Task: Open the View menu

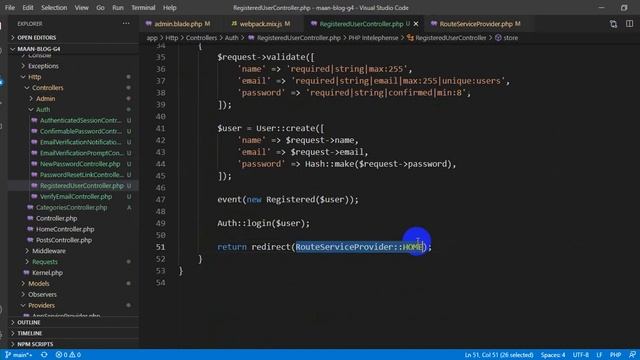Action: click(82, 7)
